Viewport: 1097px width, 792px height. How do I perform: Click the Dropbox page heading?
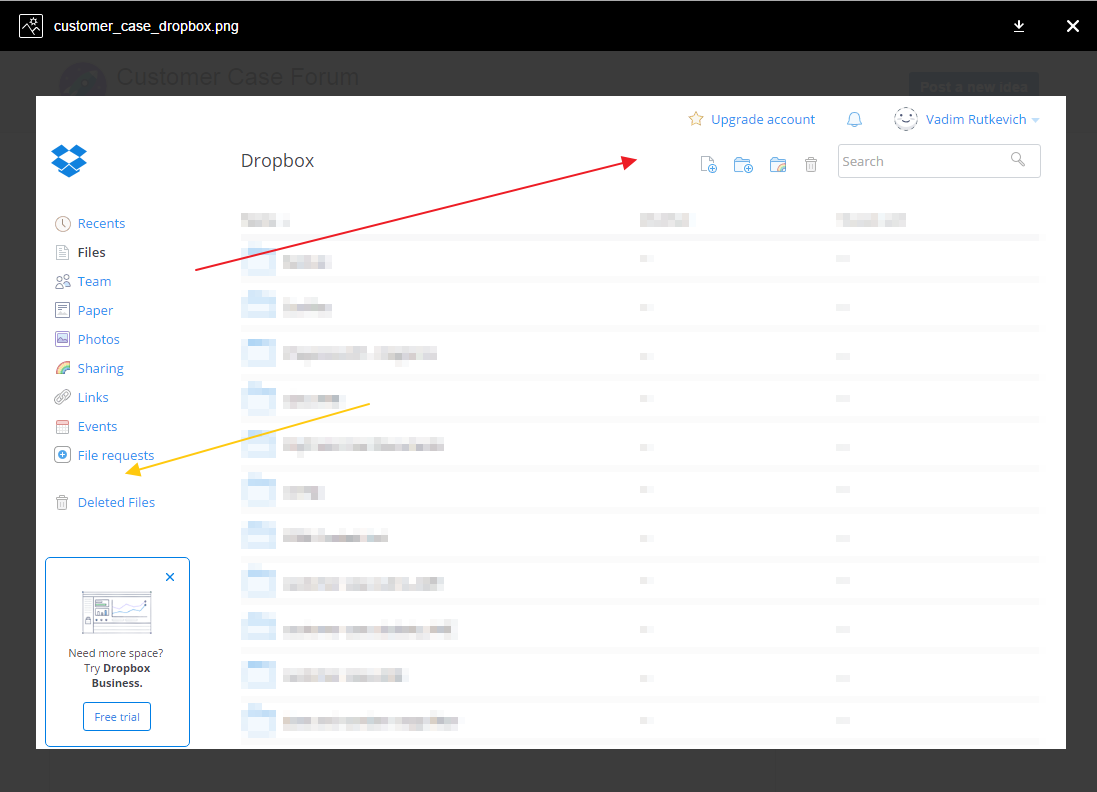click(x=277, y=161)
